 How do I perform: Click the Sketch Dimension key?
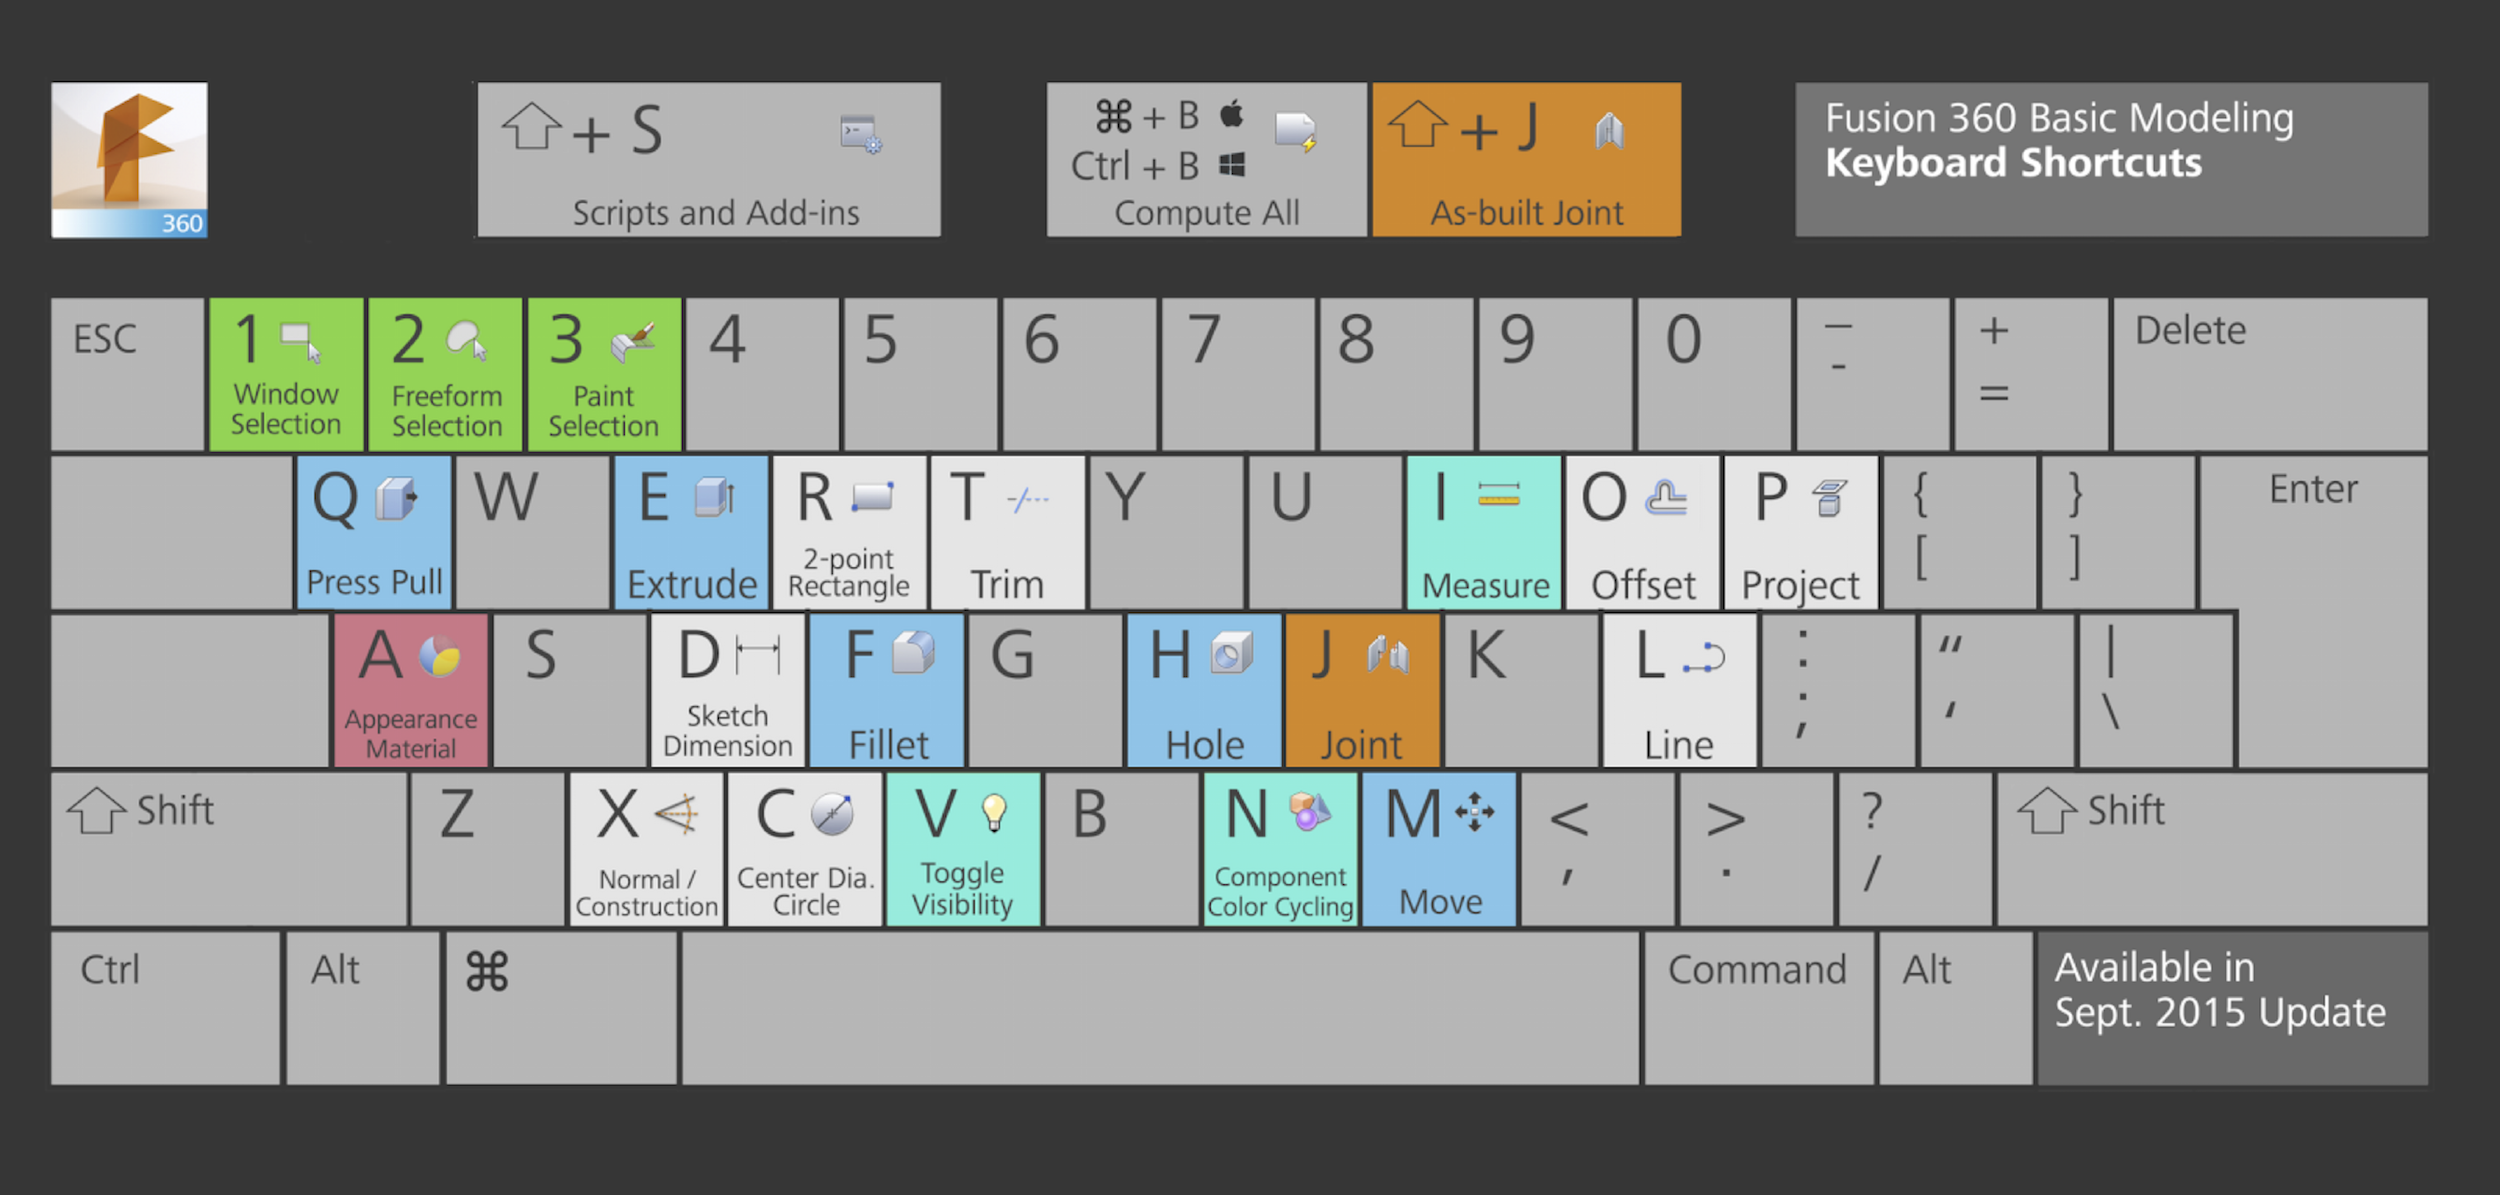coord(727,690)
